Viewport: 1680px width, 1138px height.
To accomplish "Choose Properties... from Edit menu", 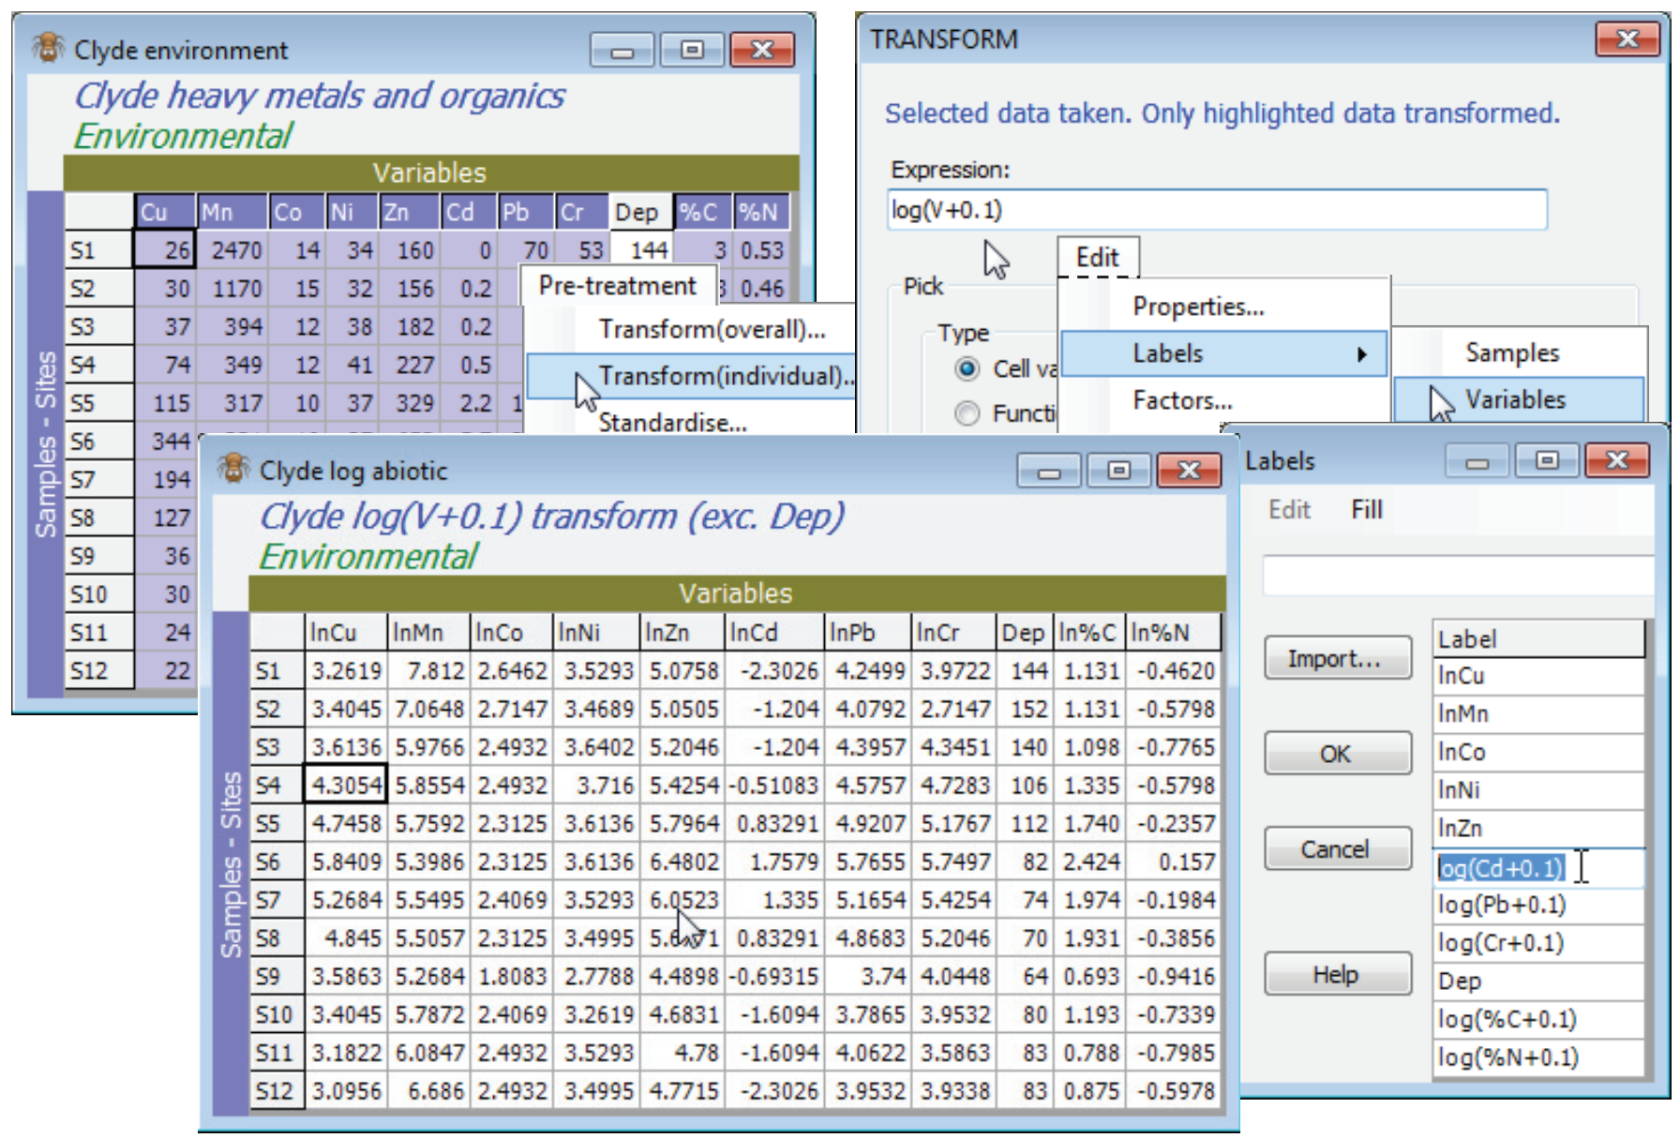I will click(1198, 307).
